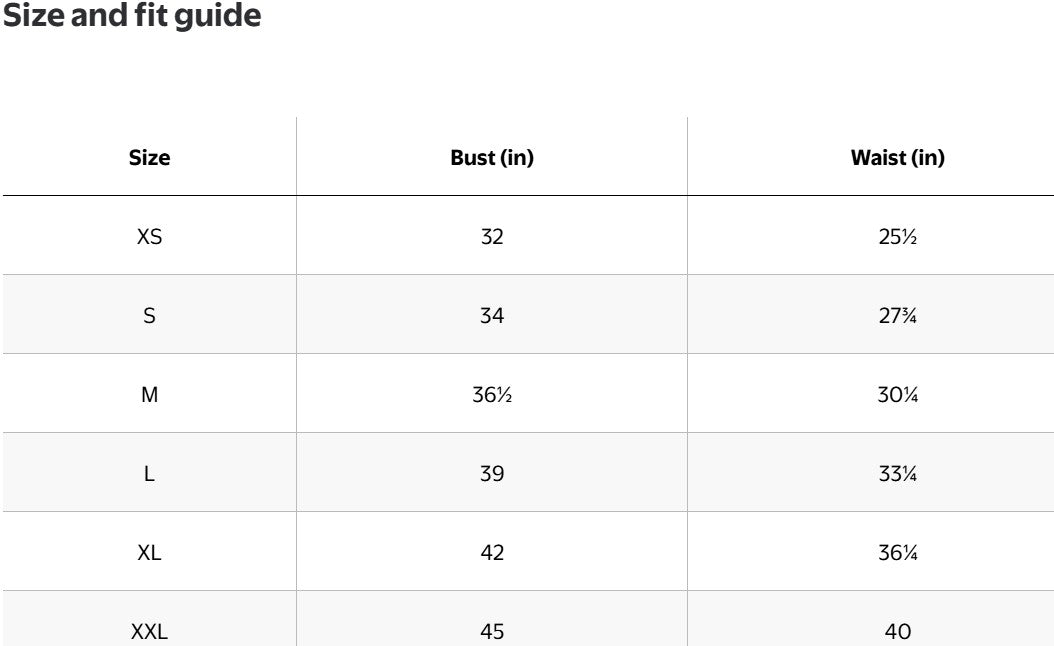Click the bust value 39

(x=492, y=474)
